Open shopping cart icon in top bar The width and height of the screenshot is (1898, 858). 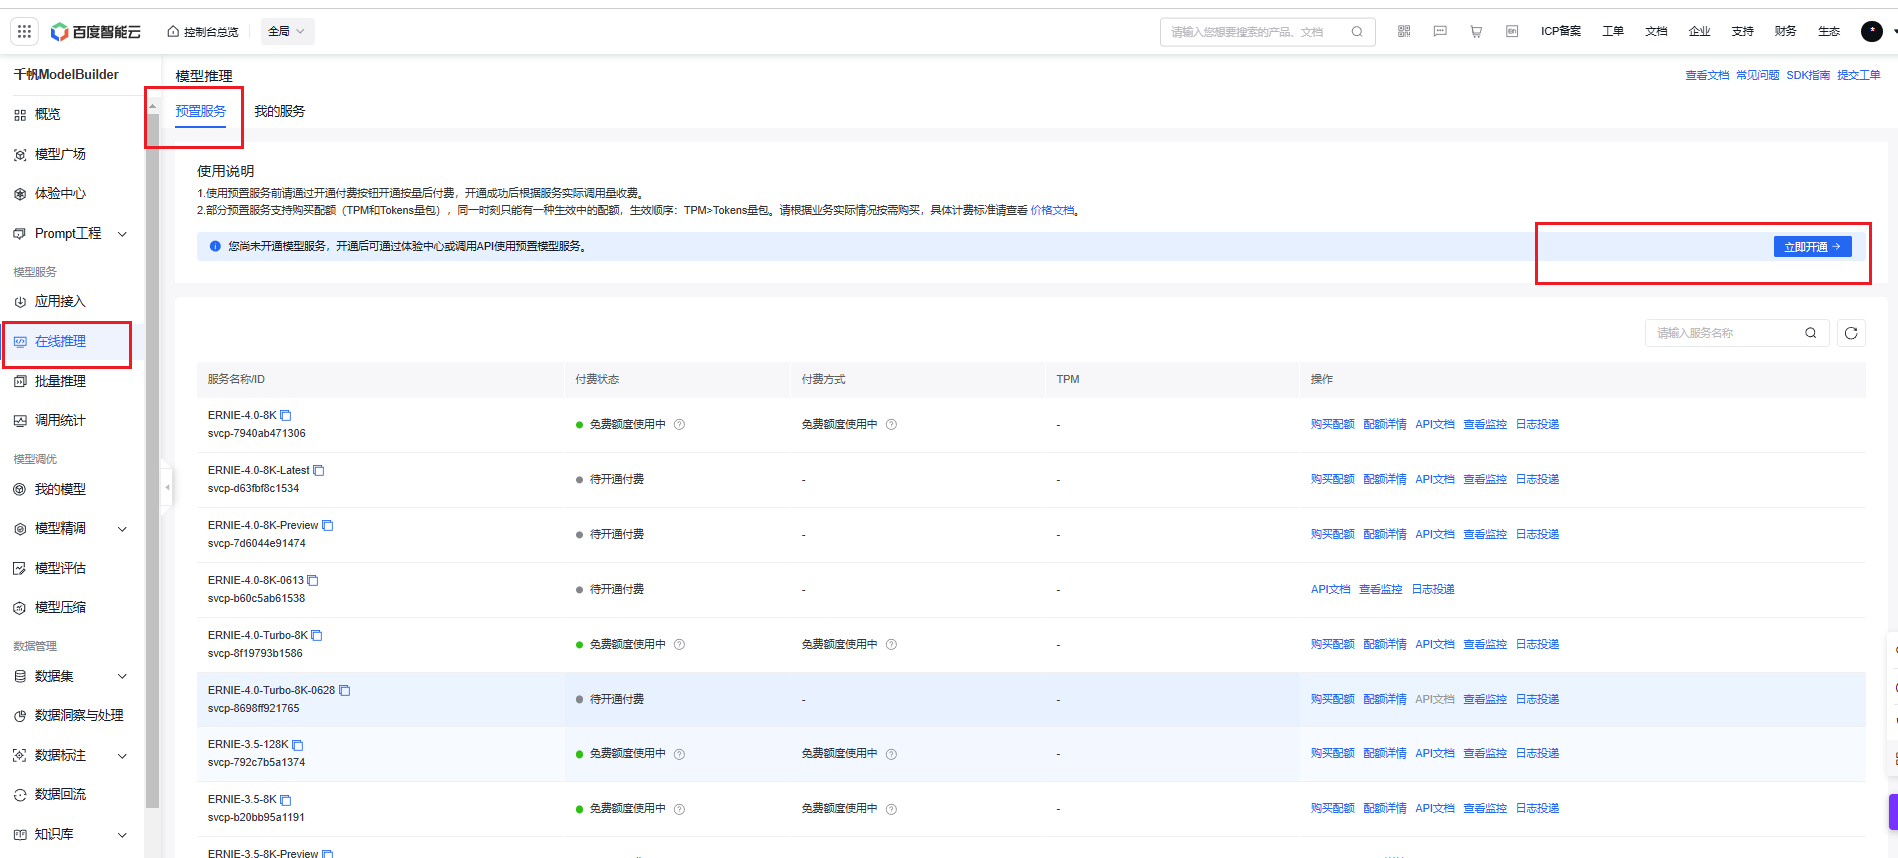1476,31
